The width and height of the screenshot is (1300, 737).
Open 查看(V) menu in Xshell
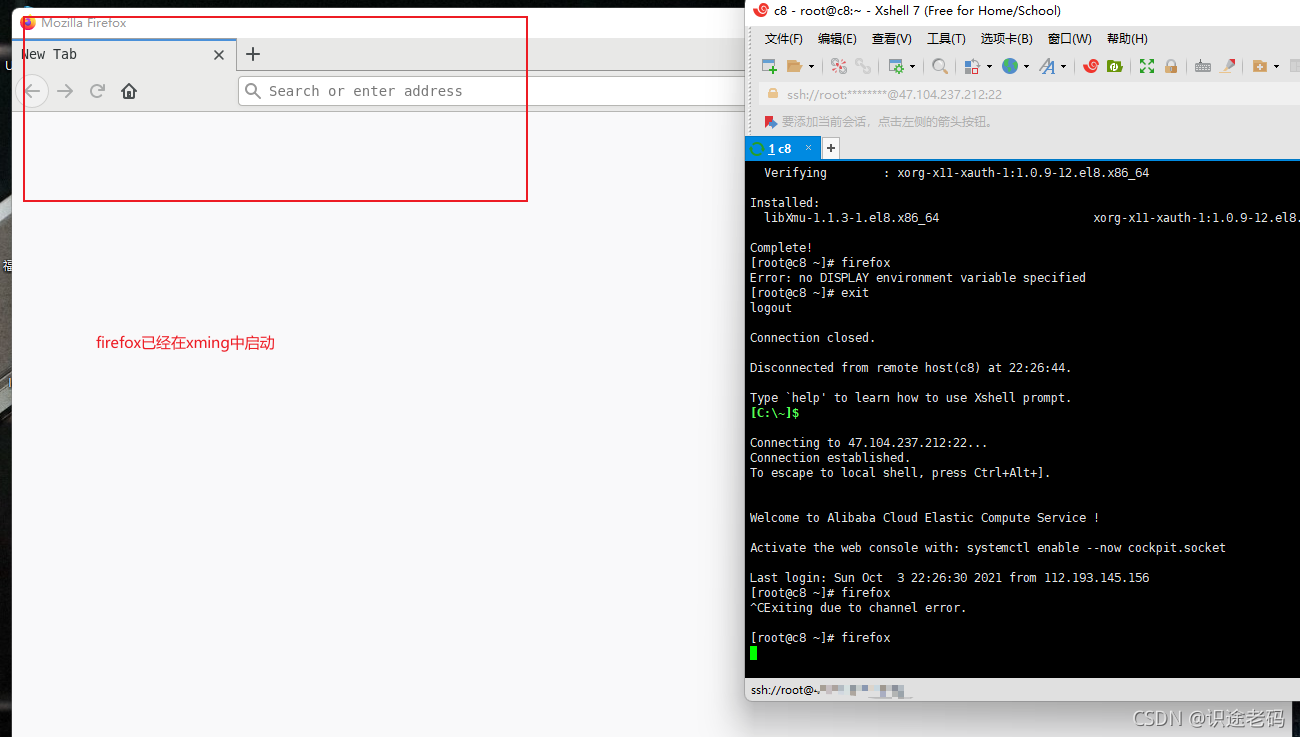pyautogui.click(x=891, y=39)
